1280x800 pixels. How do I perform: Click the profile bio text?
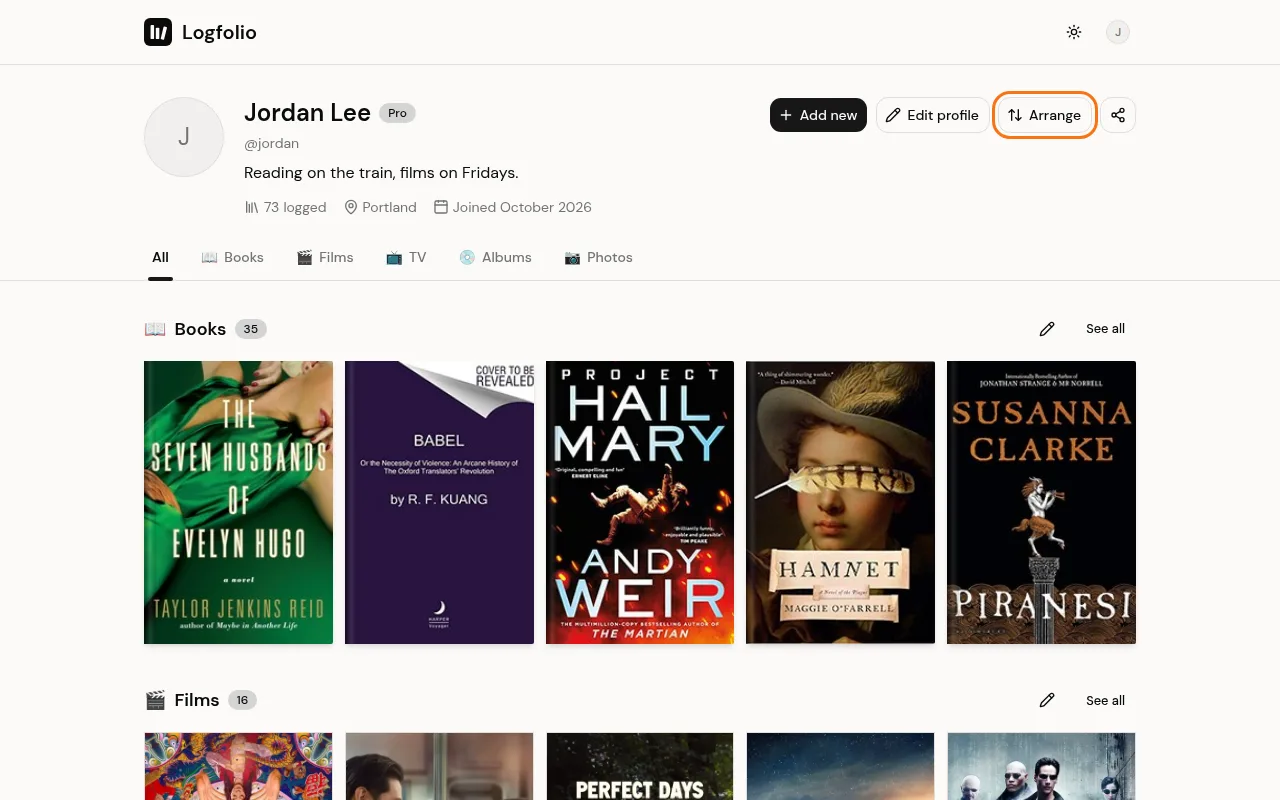click(x=381, y=173)
